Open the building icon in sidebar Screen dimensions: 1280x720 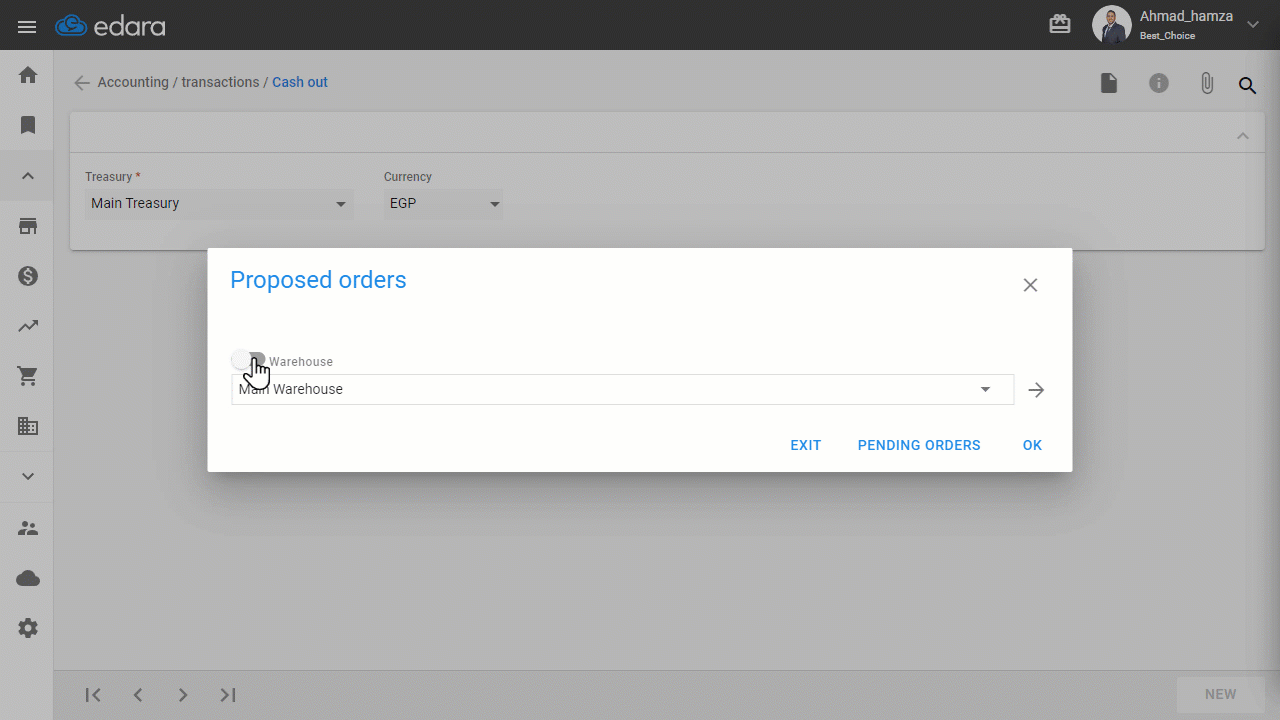(x=28, y=427)
